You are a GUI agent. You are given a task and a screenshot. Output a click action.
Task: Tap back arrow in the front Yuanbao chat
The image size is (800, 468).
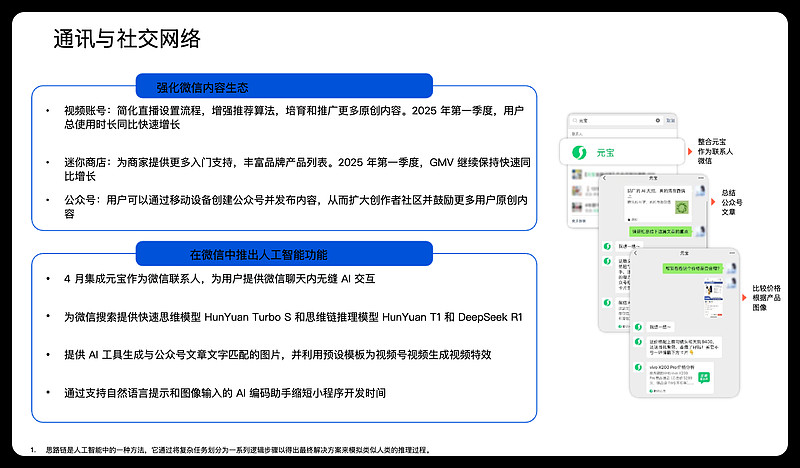point(636,253)
